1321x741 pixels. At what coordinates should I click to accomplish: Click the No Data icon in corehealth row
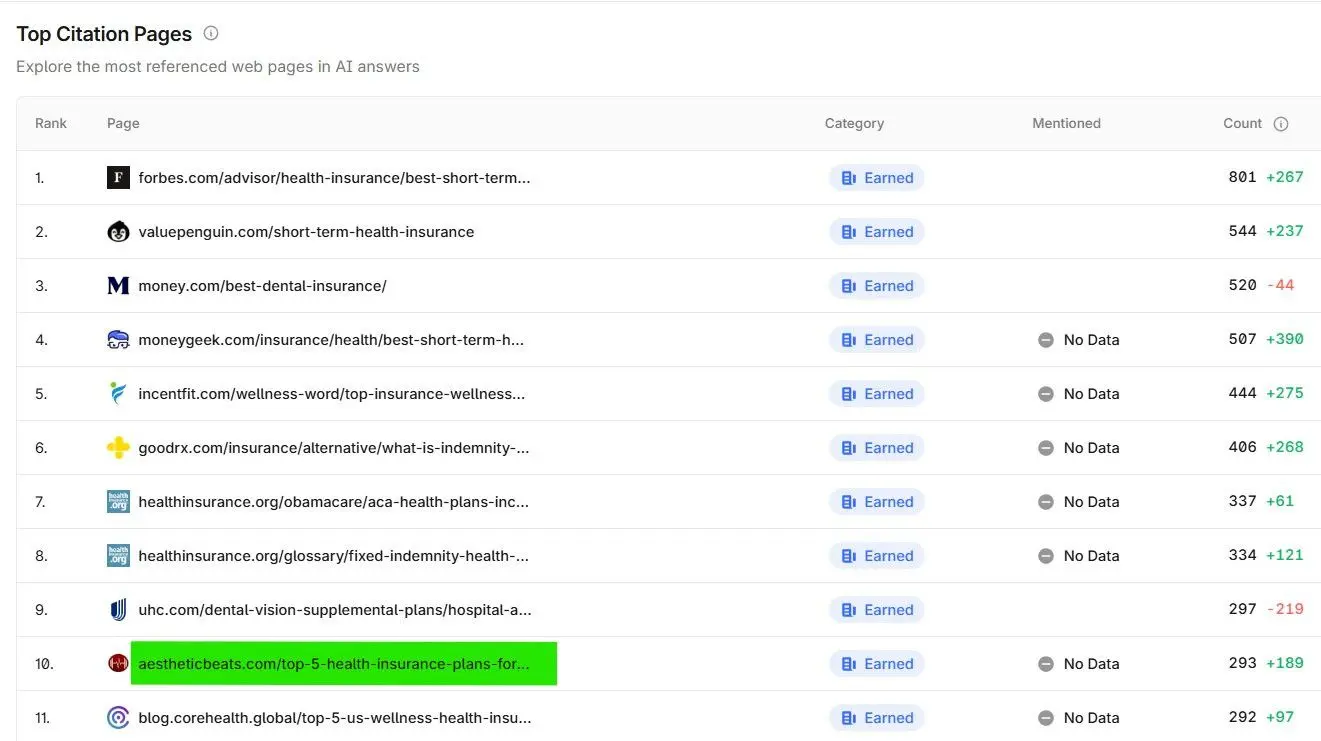coord(1046,718)
